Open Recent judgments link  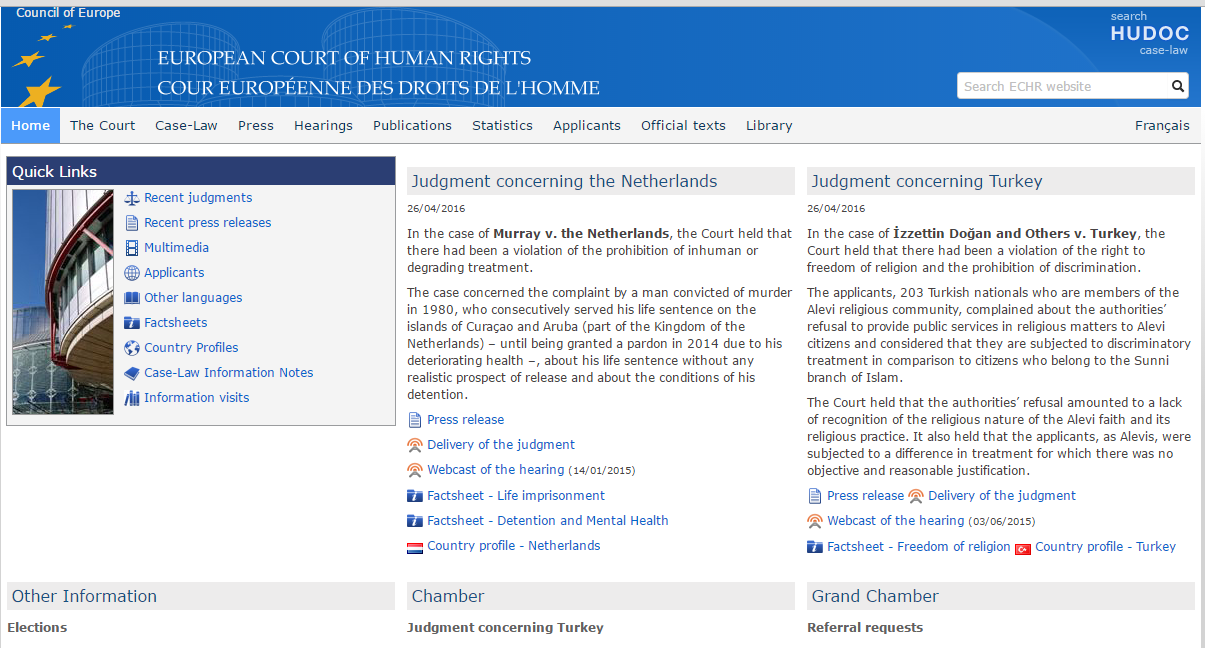coord(198,198)
